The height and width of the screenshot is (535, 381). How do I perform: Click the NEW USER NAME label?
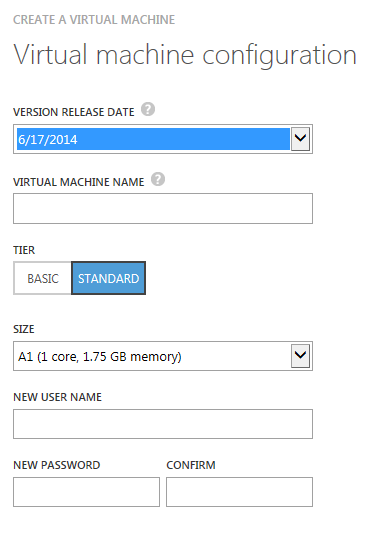coord(58,397)
